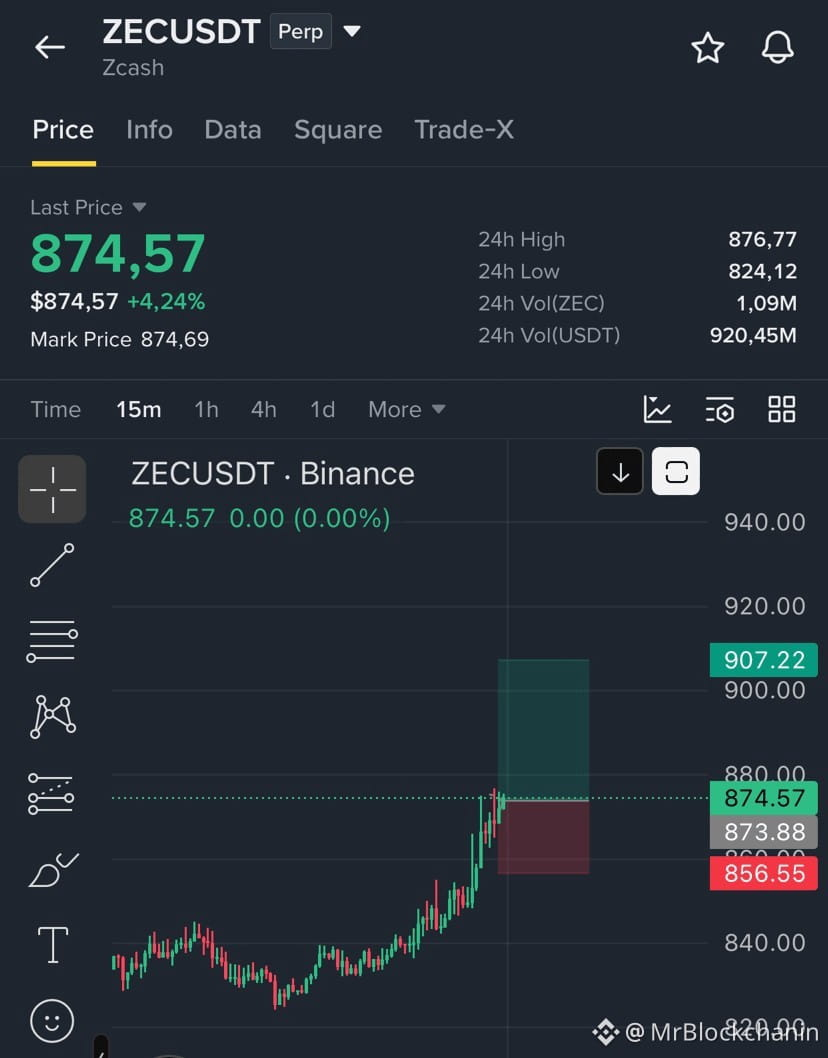Select the 1h interval
The width and height of the screenshot is (828, 1058).
206,409
